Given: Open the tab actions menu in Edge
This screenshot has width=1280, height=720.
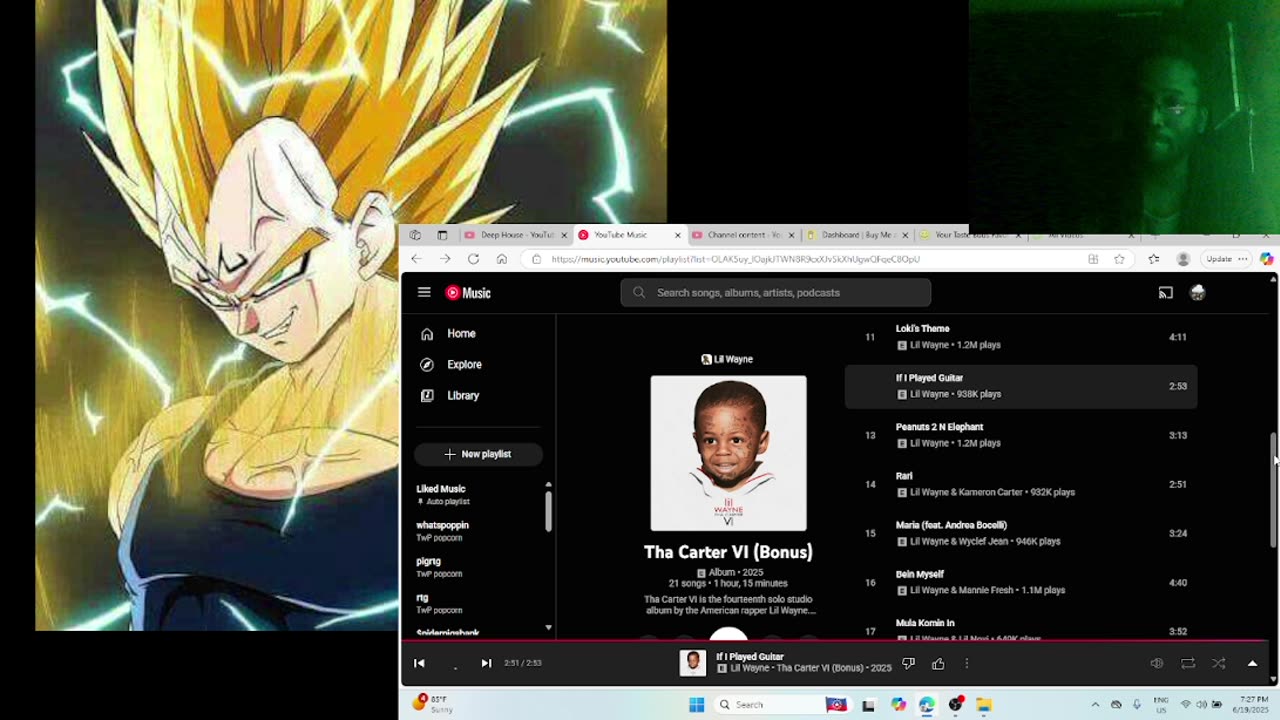Looking at the screenshot, I should click(x=415, y=235).
